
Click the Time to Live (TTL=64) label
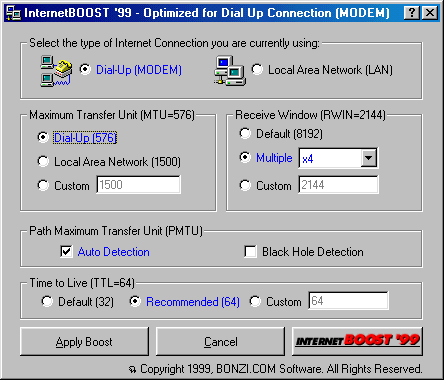coord(82,283)
